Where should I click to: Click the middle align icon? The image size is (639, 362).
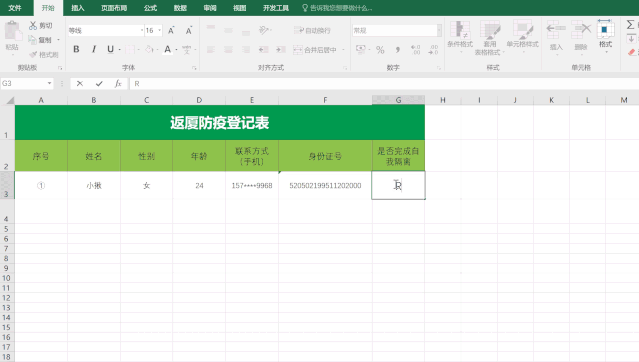(228, 30)
